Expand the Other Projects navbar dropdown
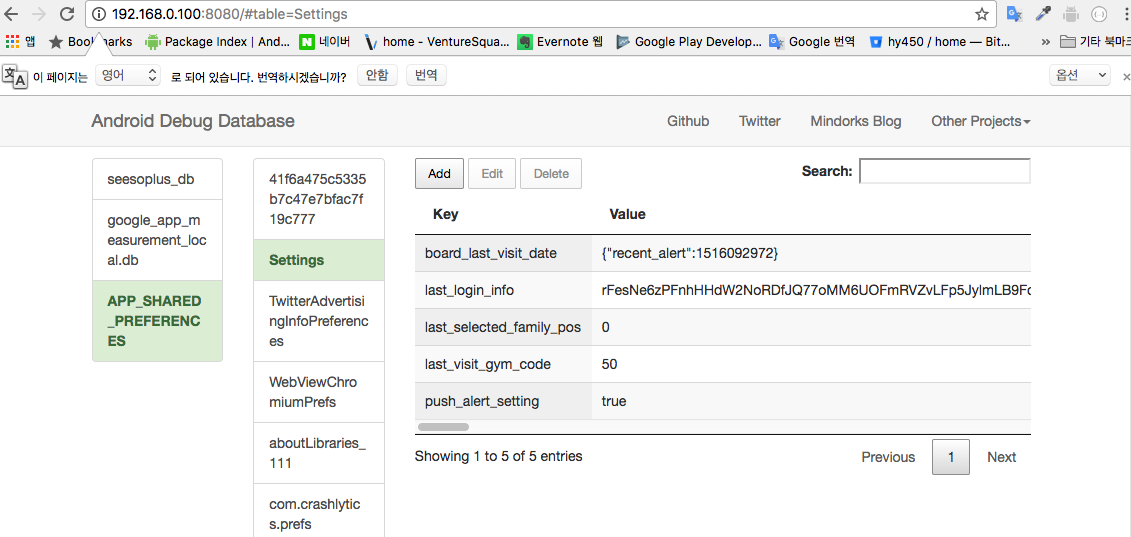 pos(980,121)
